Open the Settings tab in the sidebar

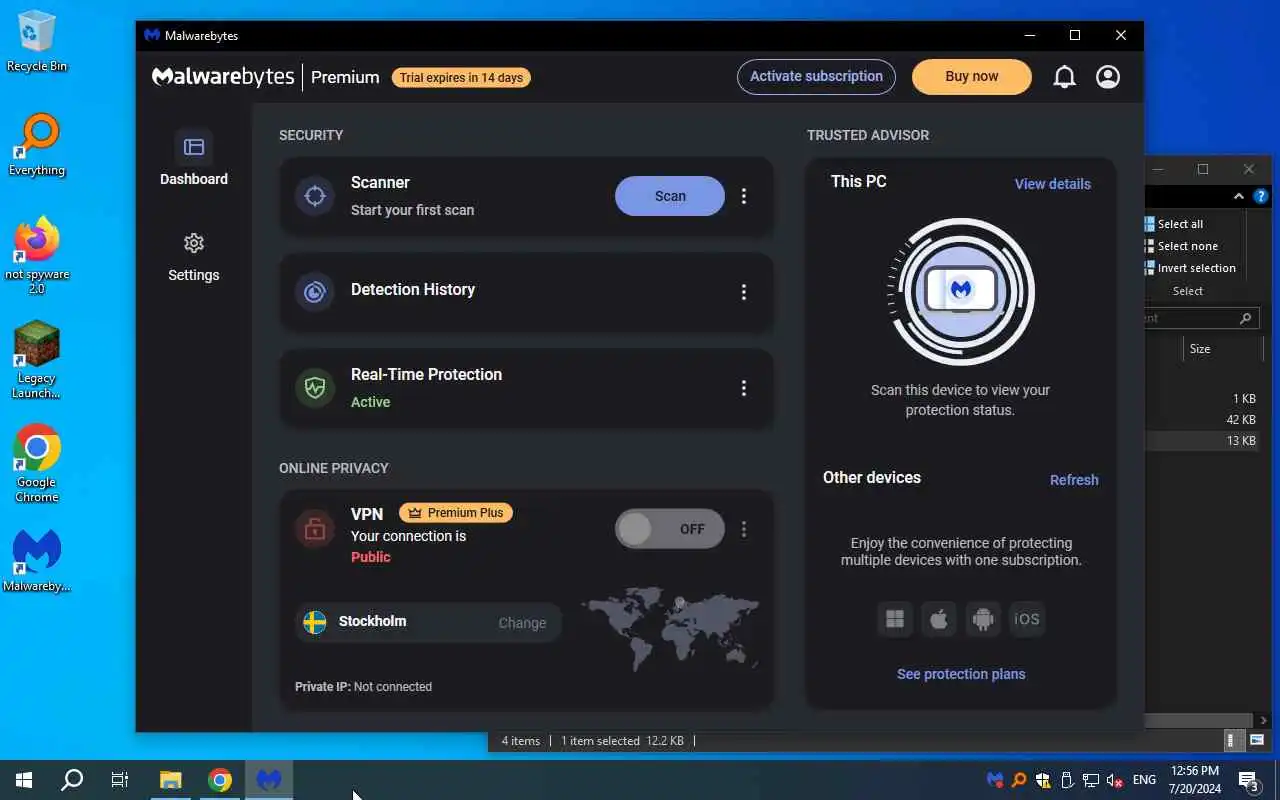[x=194, y=257]
